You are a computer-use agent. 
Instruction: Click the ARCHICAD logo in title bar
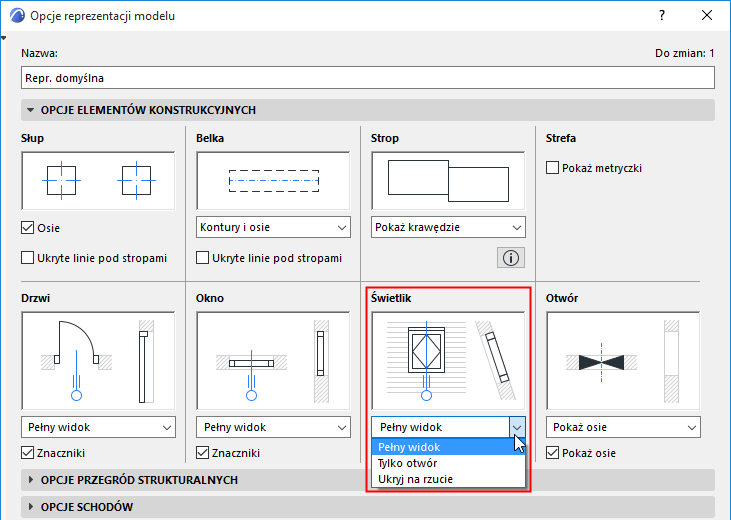[15, 17]
